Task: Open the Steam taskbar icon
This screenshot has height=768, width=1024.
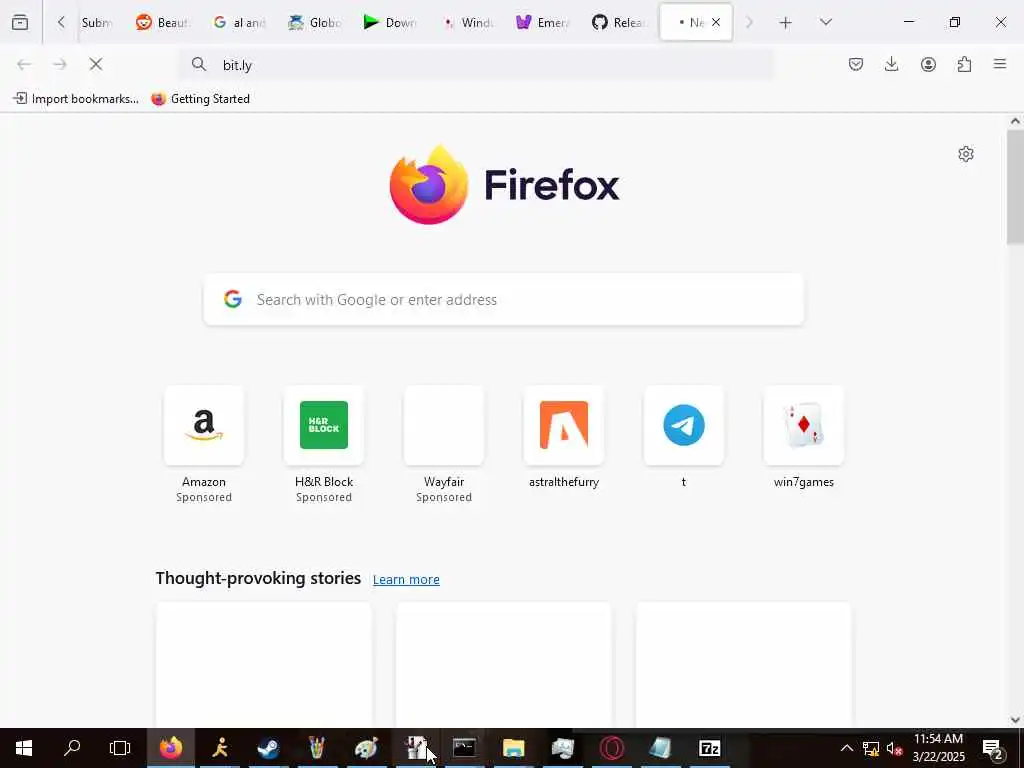Action: 268,748
